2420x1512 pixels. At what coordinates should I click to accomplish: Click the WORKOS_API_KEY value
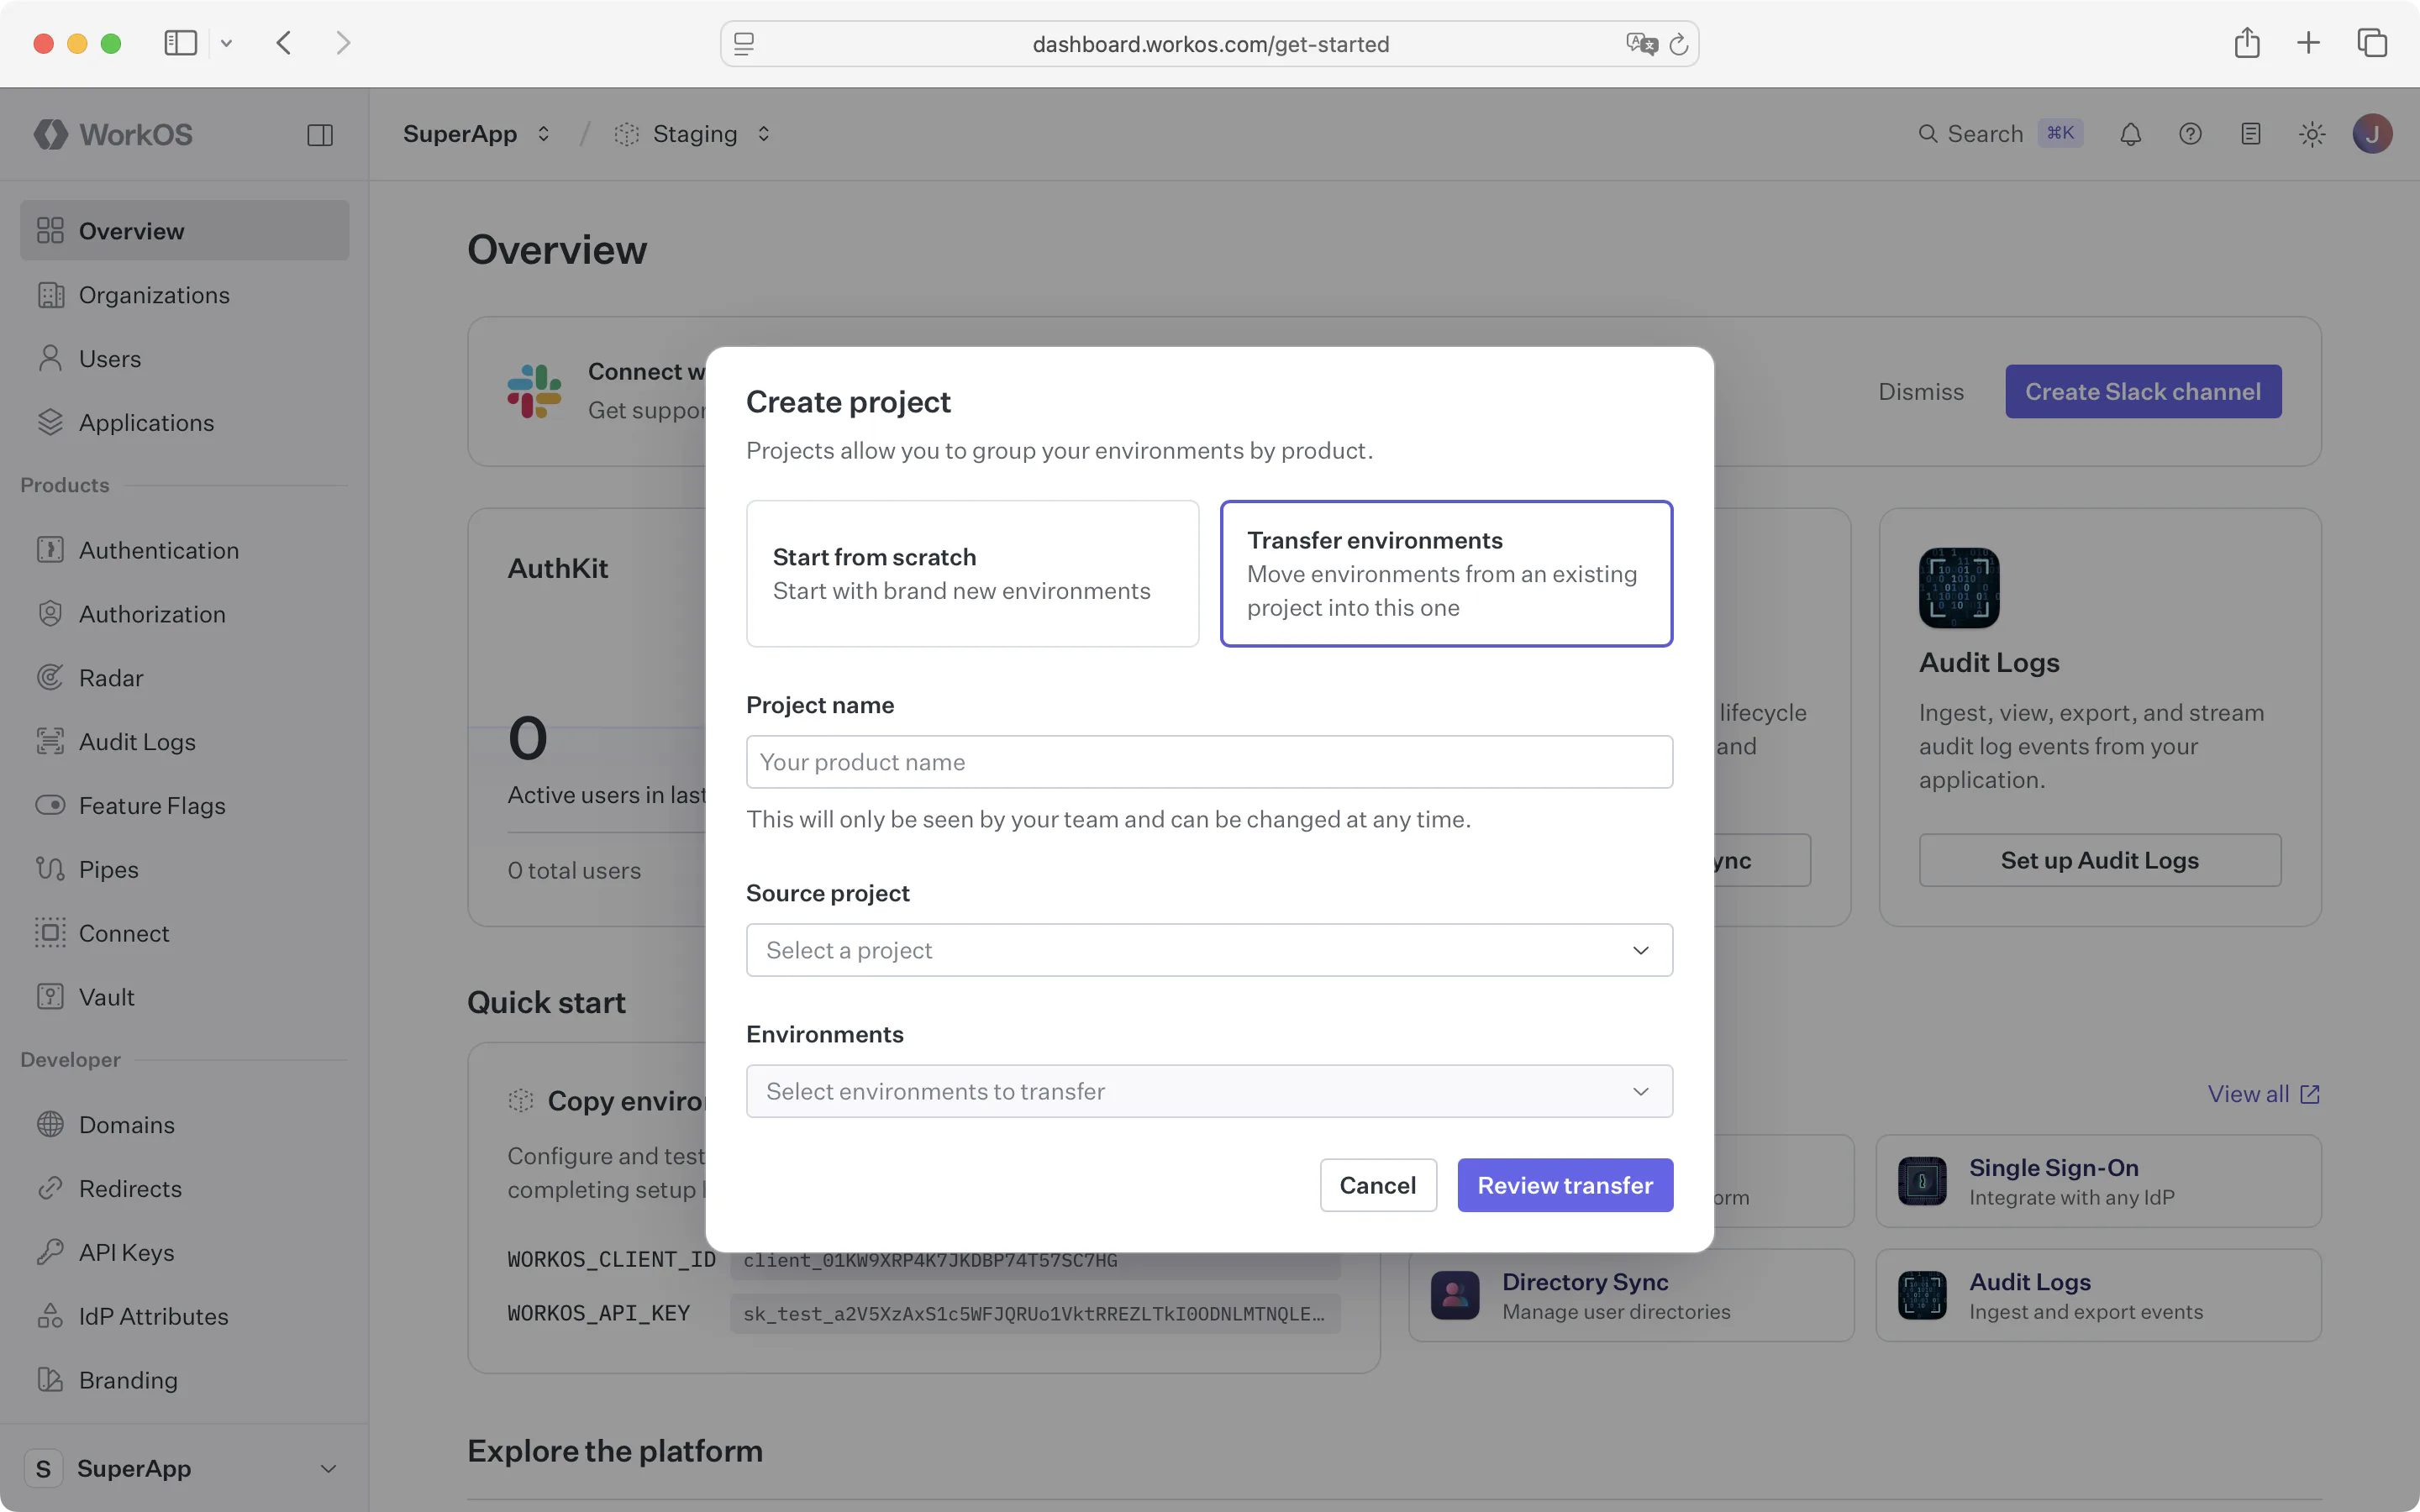1035,1314
